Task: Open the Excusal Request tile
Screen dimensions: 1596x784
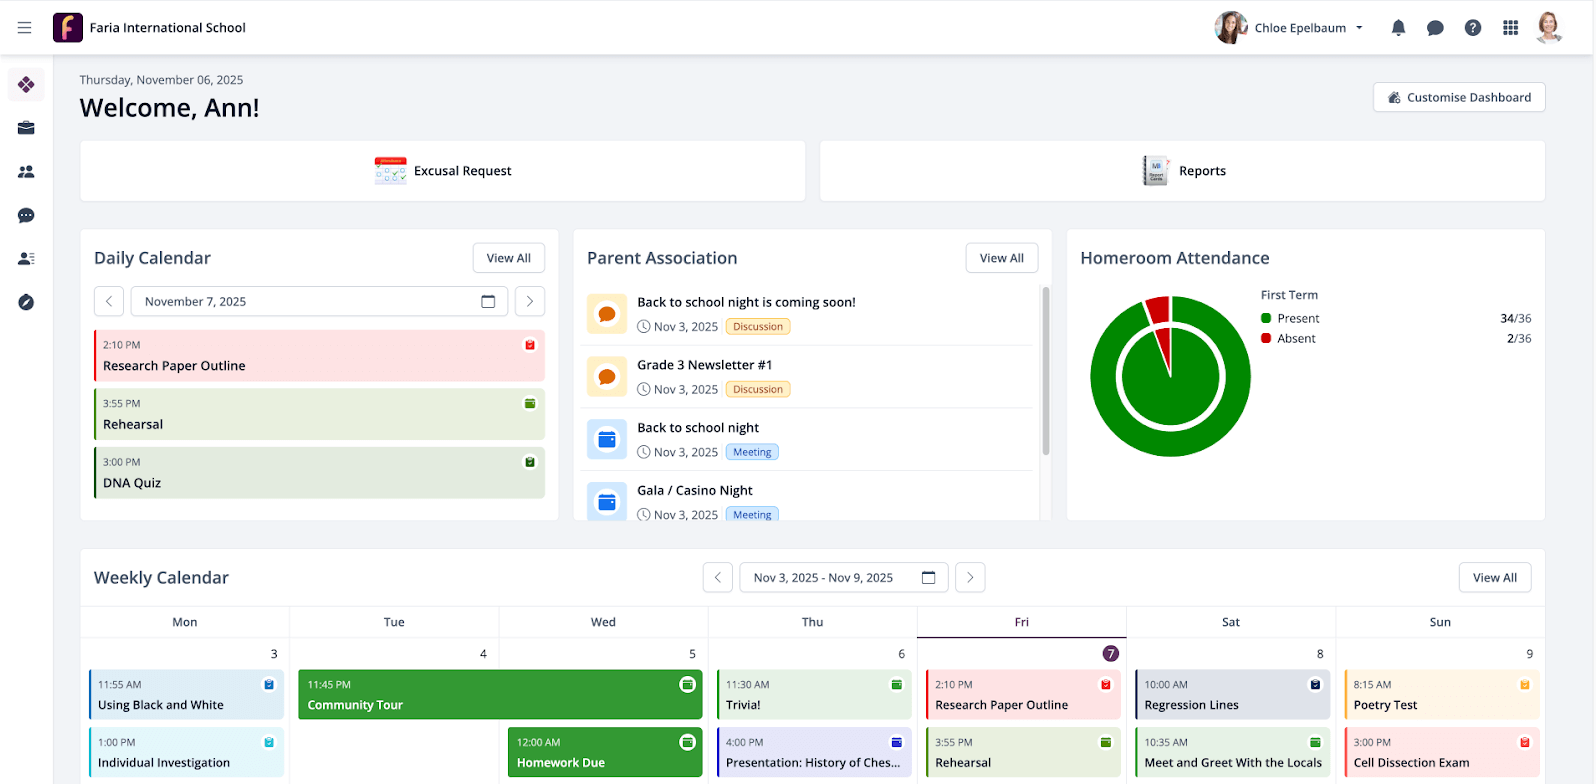Action: (x=443, y=171)
